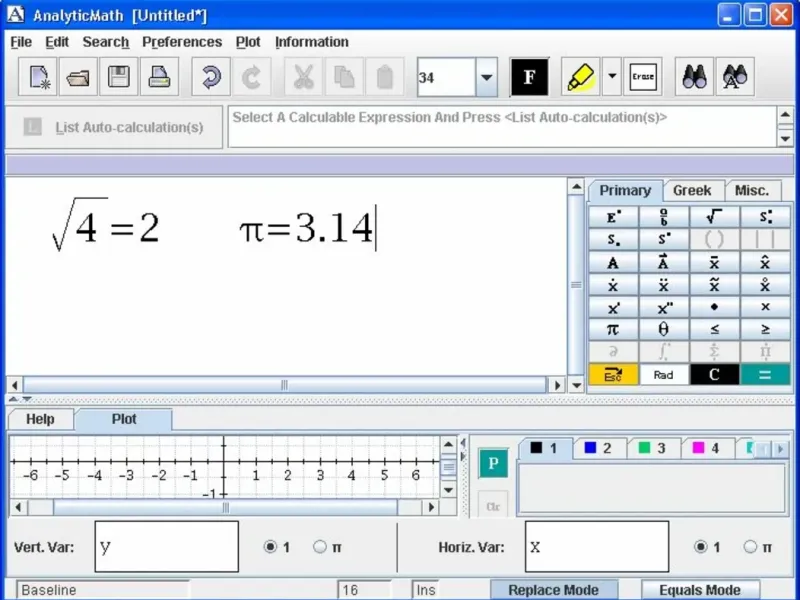Viewport: 800px width, 600px height.
Task: Select the yellow highlighter tool
Action: point(580,77)
